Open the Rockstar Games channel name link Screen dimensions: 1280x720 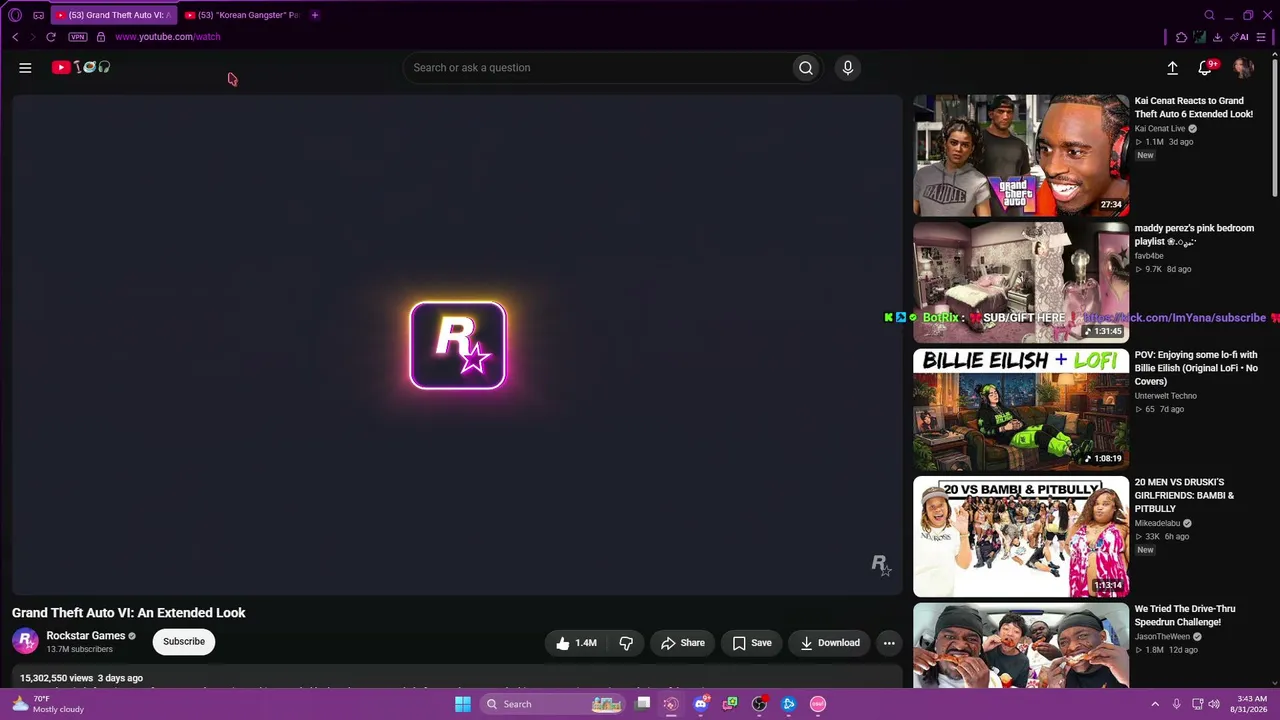coord(86,636)
